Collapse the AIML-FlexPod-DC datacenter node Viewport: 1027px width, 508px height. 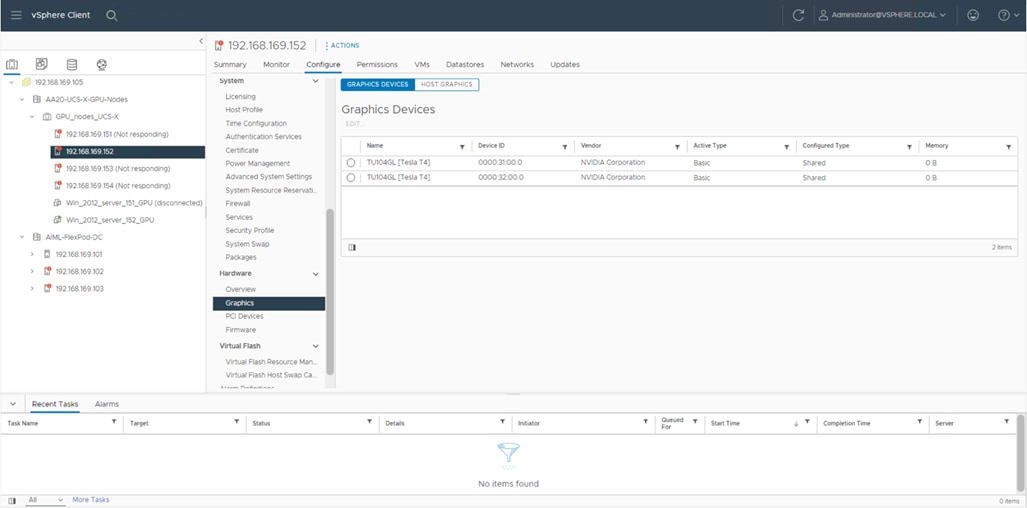click(x=22, y=237)
